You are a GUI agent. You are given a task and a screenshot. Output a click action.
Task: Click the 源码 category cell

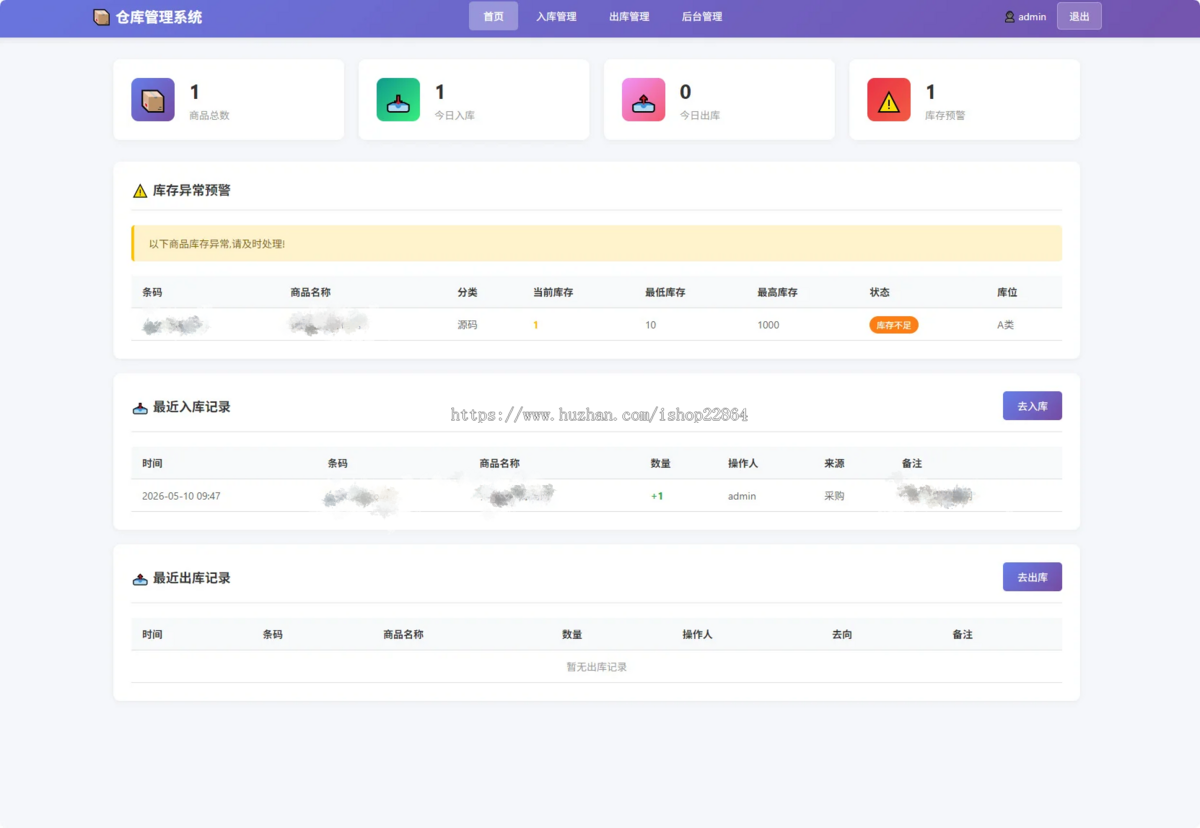point(467,325)
